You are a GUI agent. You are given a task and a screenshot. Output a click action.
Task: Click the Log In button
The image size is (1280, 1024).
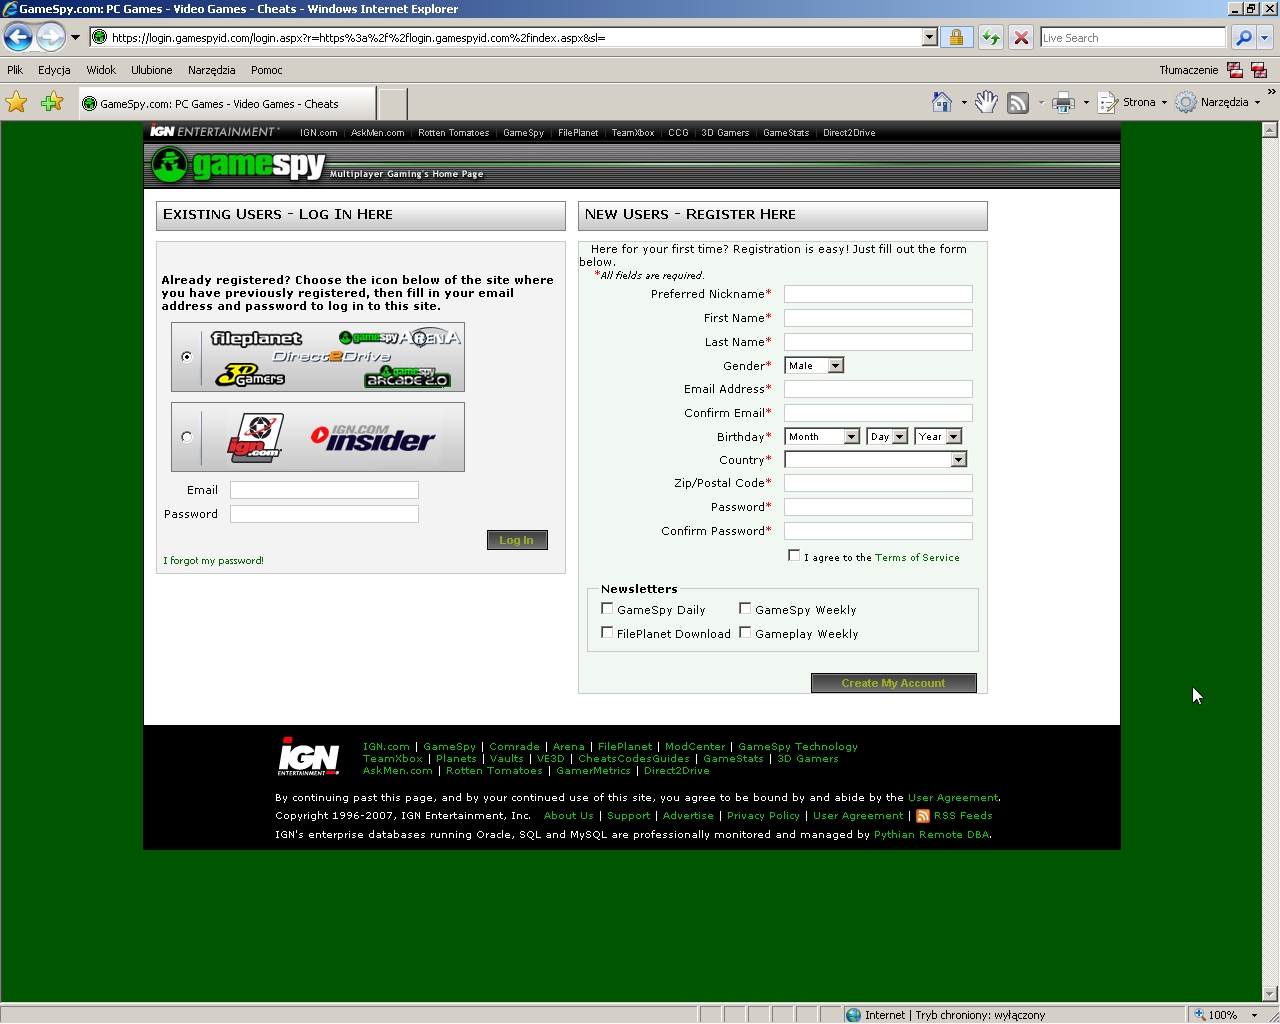pyautogui.click(x=517, y=540)
